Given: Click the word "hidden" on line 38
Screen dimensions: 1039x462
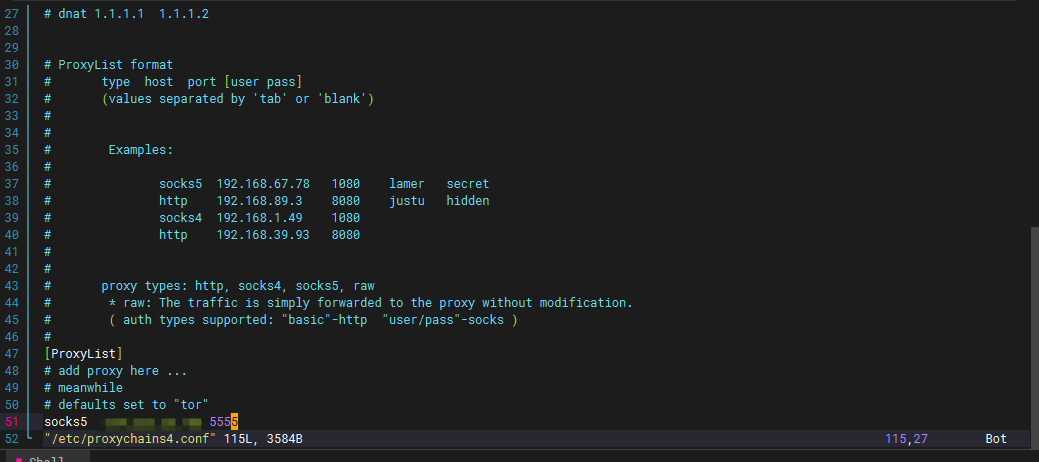Looking at the screenshot, I should (467, 201).
